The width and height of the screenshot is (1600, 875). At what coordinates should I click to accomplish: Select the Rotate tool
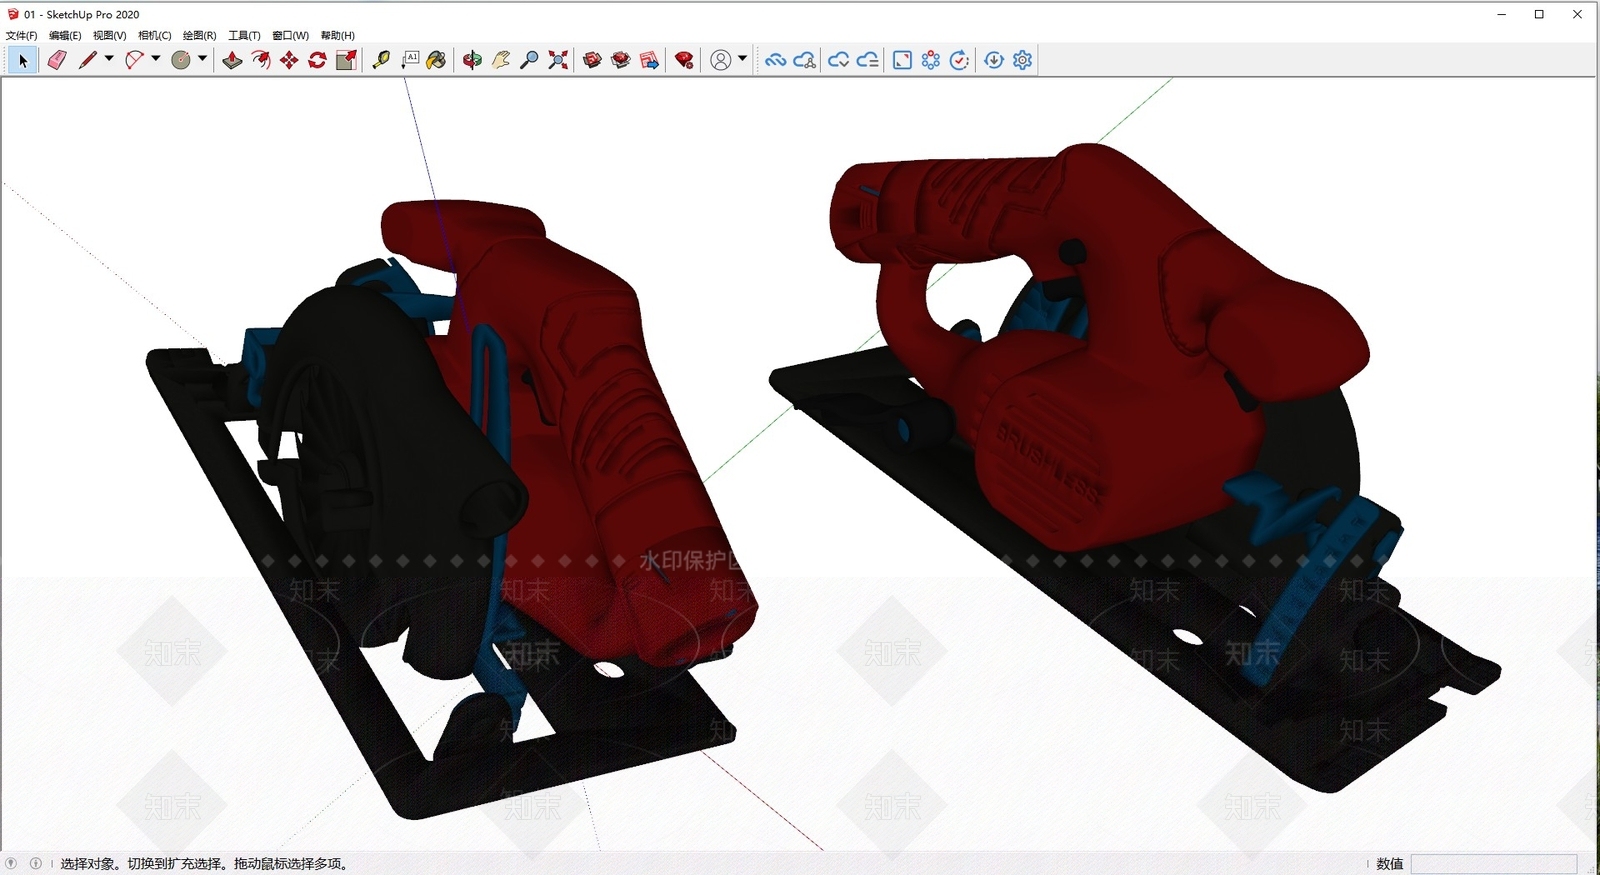click(x=317, y=60)
